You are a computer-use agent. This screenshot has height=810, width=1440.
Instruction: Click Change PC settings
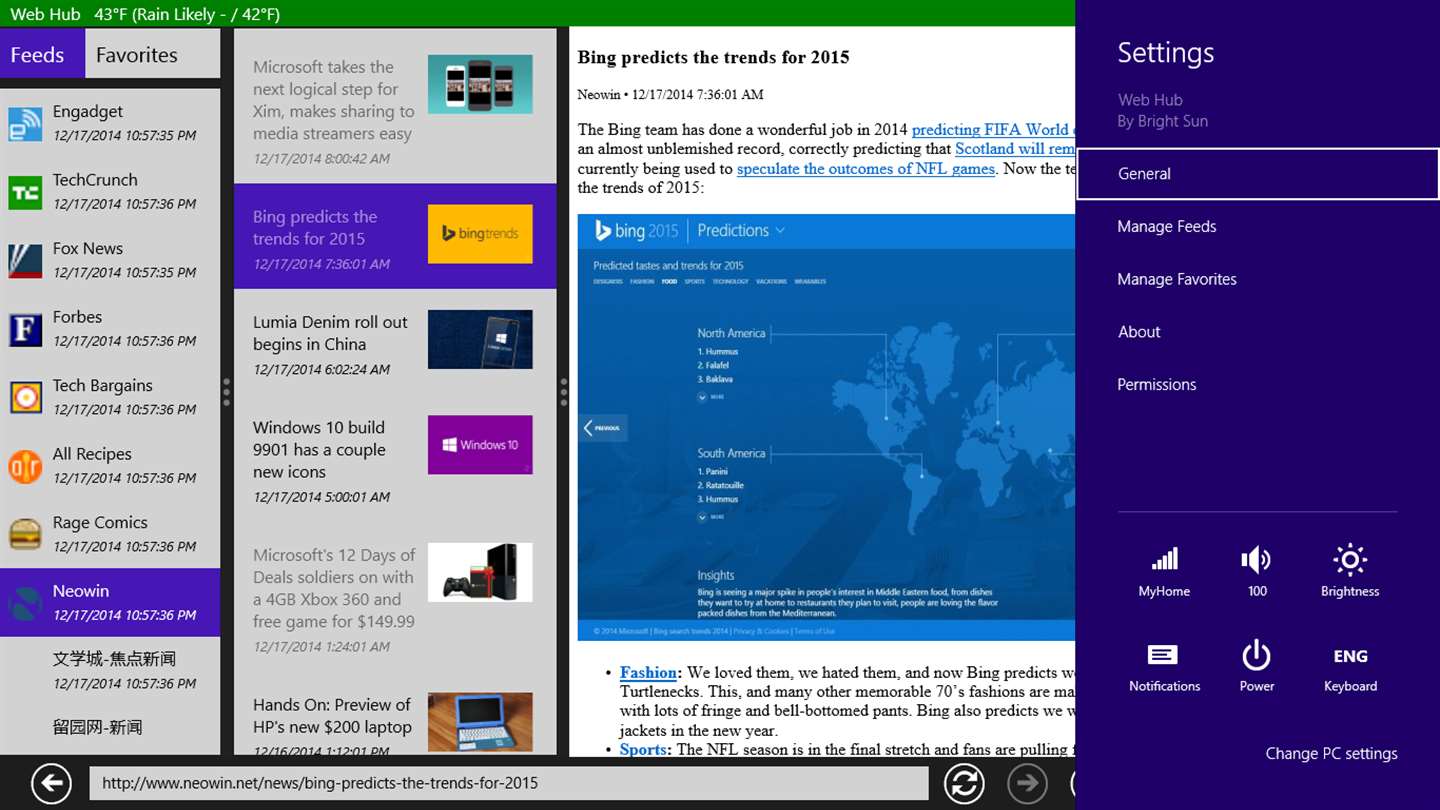(x=1331, y=754)
